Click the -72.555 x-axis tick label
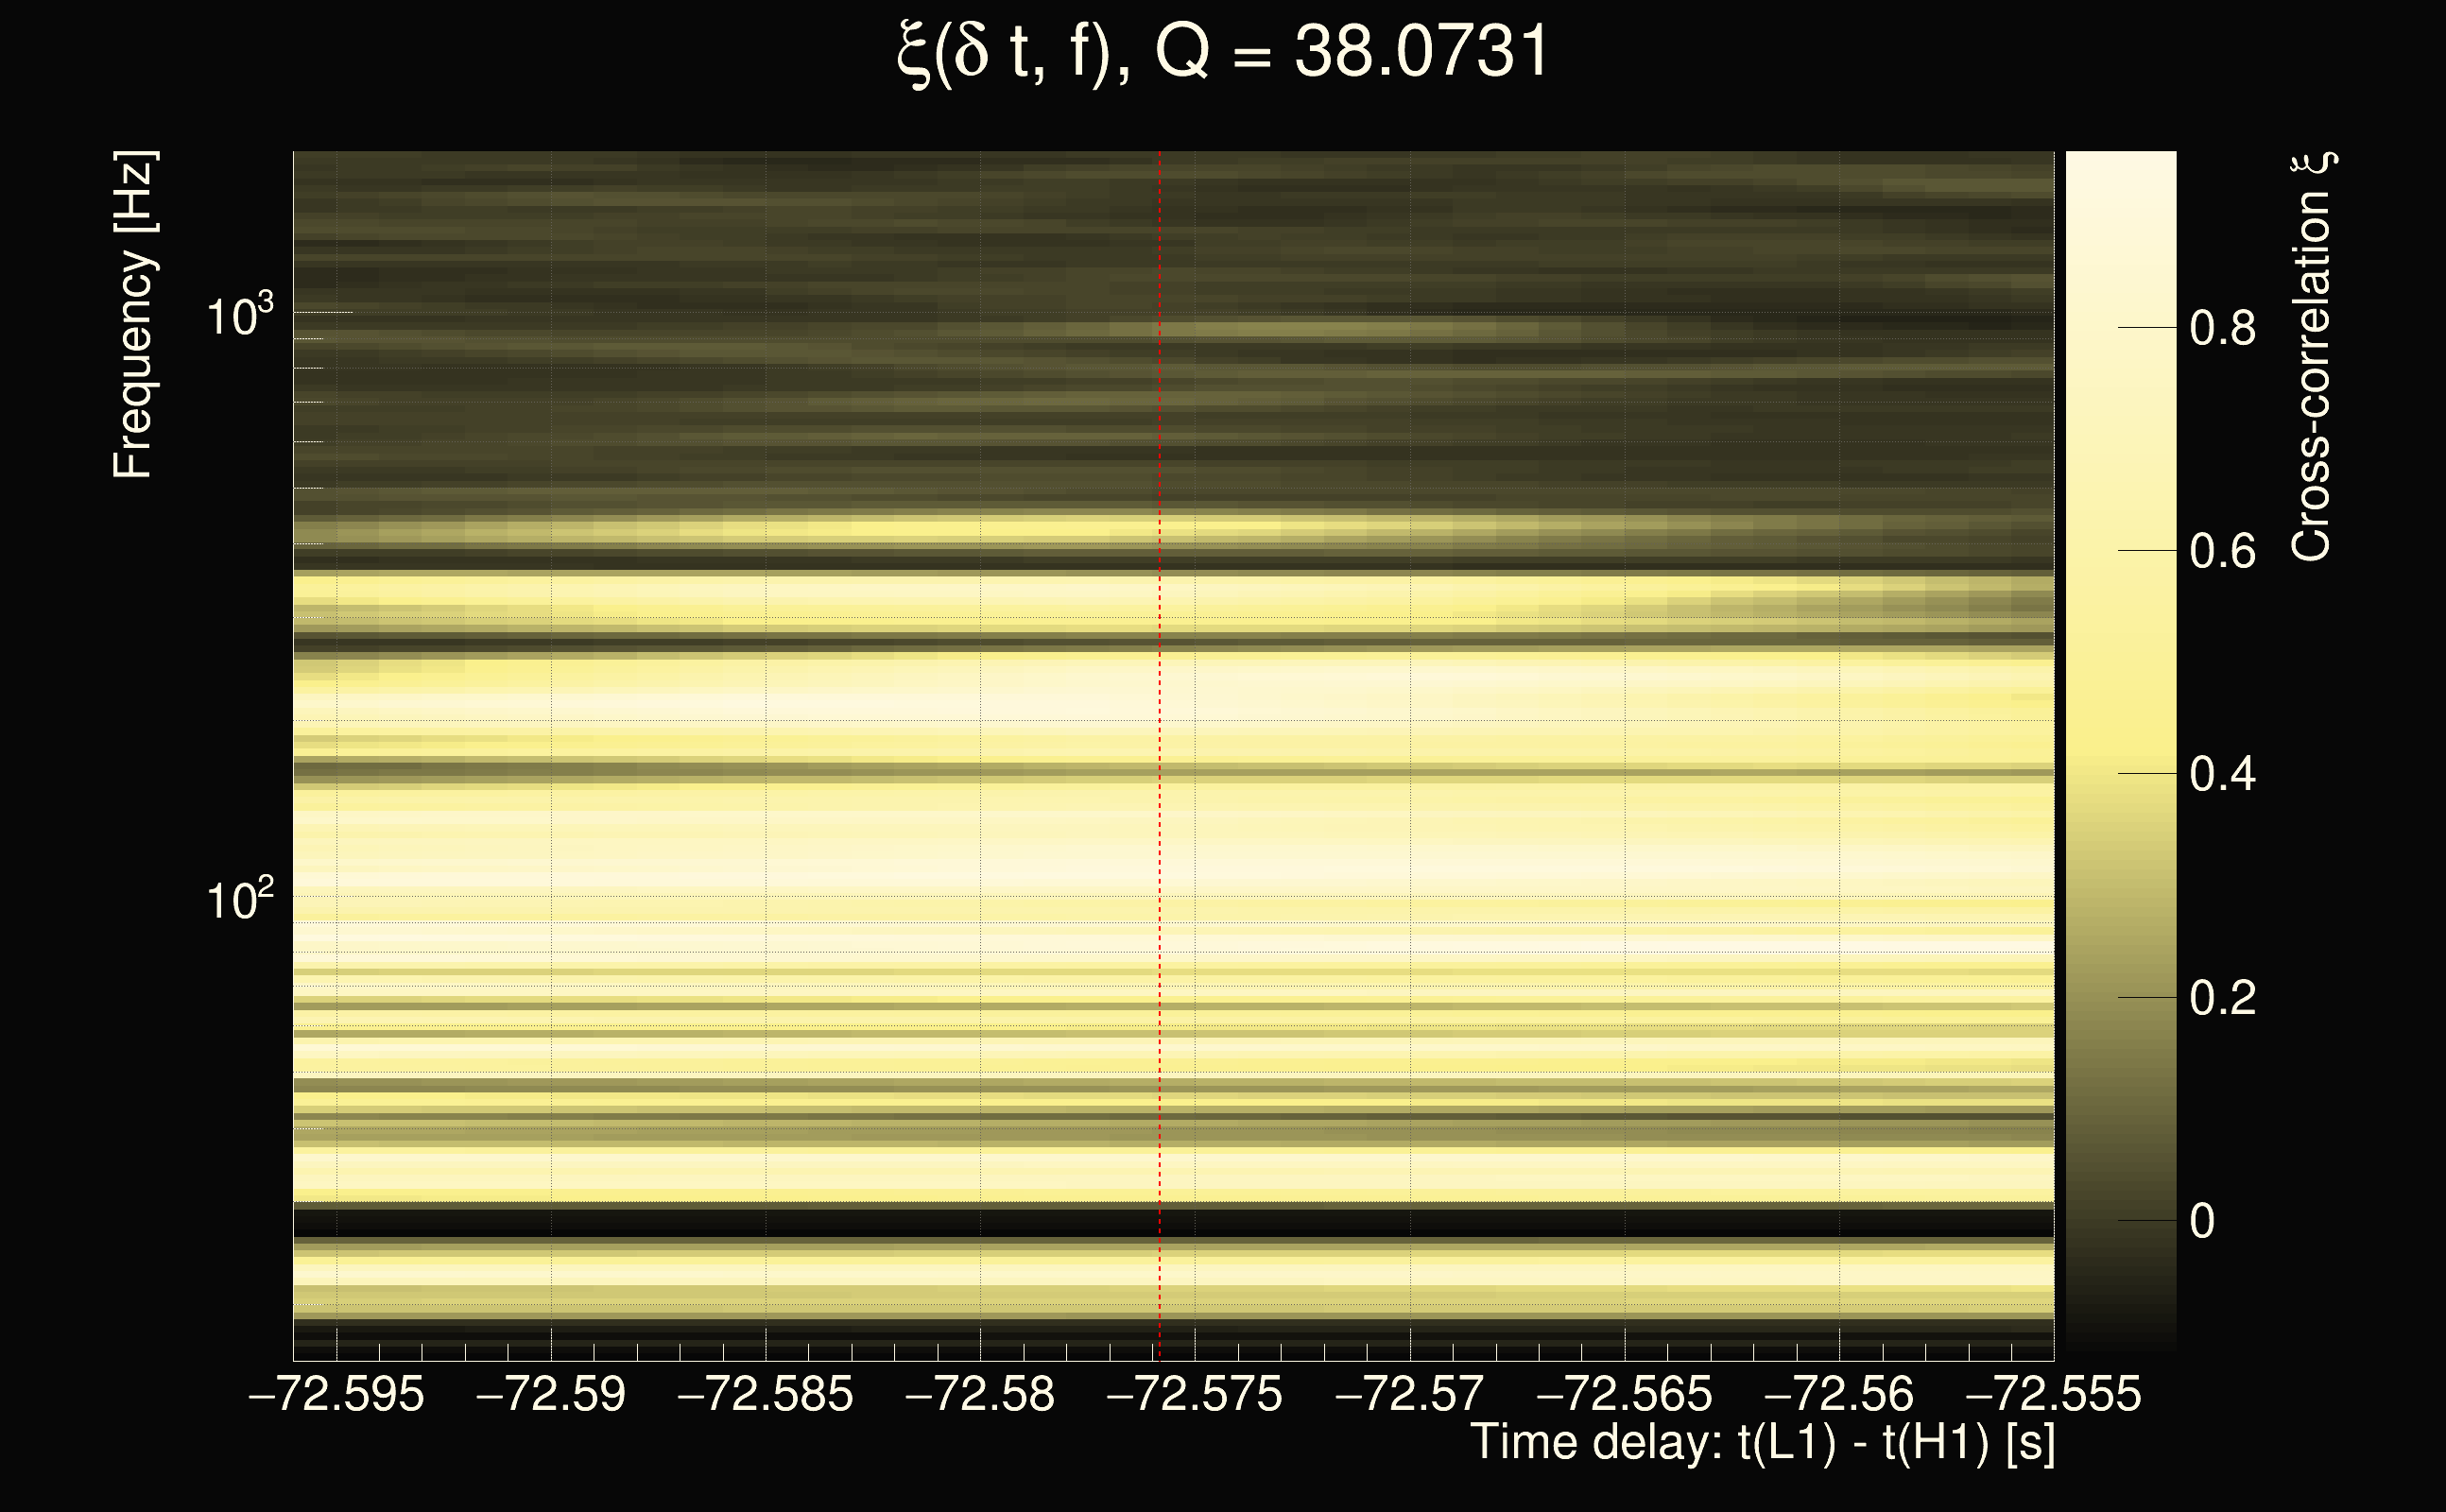The width and height of the screenshot is (2446, 1512). (2053, 1394)
